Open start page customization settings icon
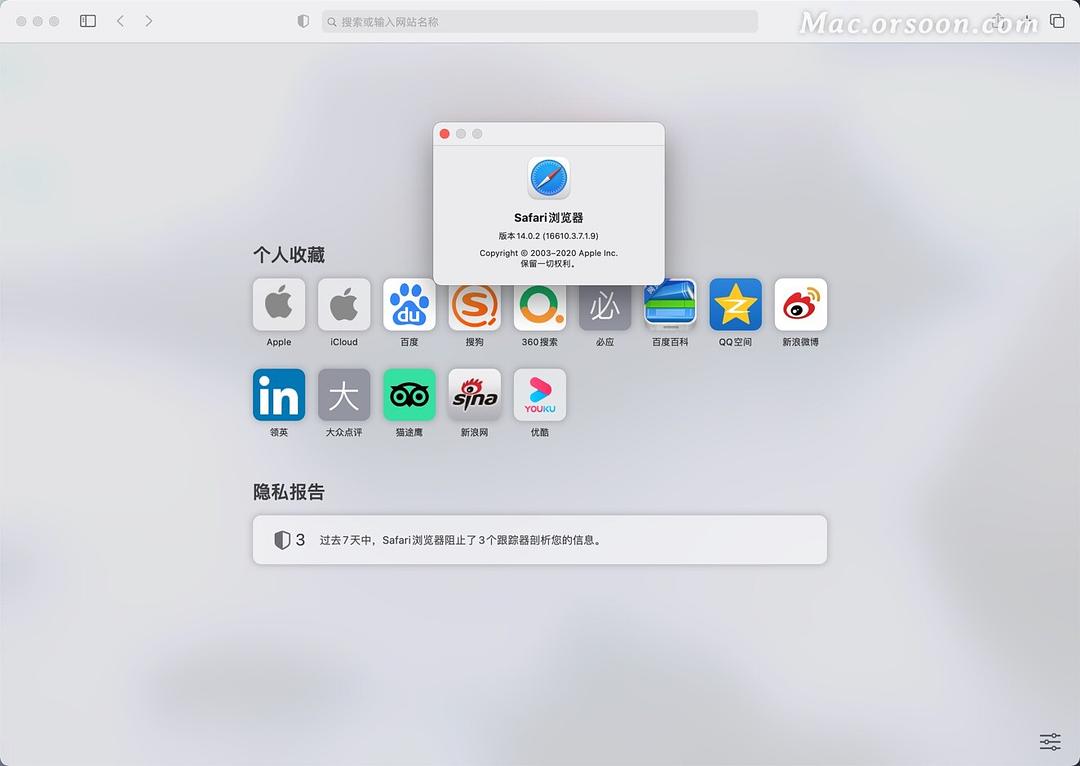 (1050, 742)
